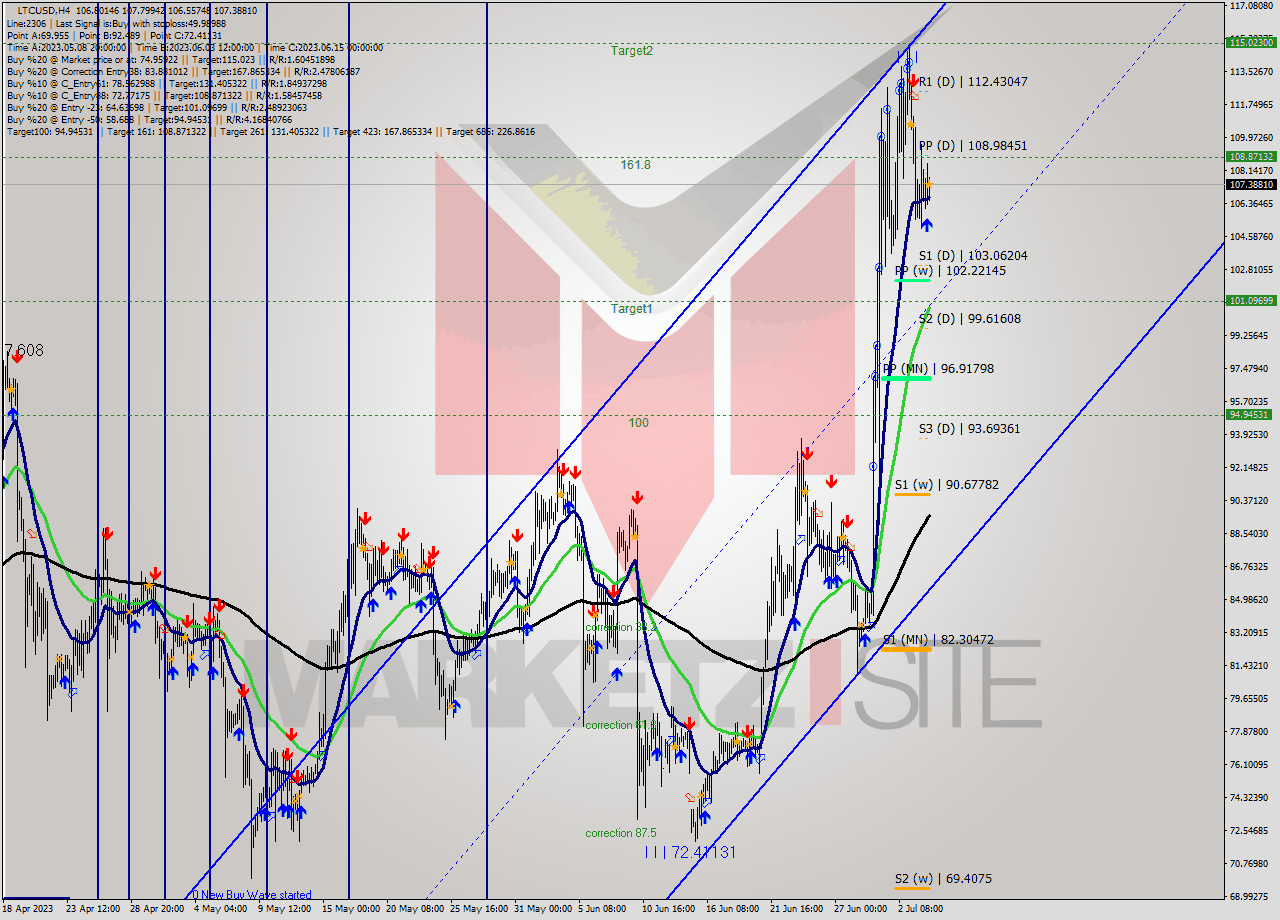Click the '2 Jul 08:00' time label
Image resolution: width=1280 pixels, height=920 pixels.
921,909
